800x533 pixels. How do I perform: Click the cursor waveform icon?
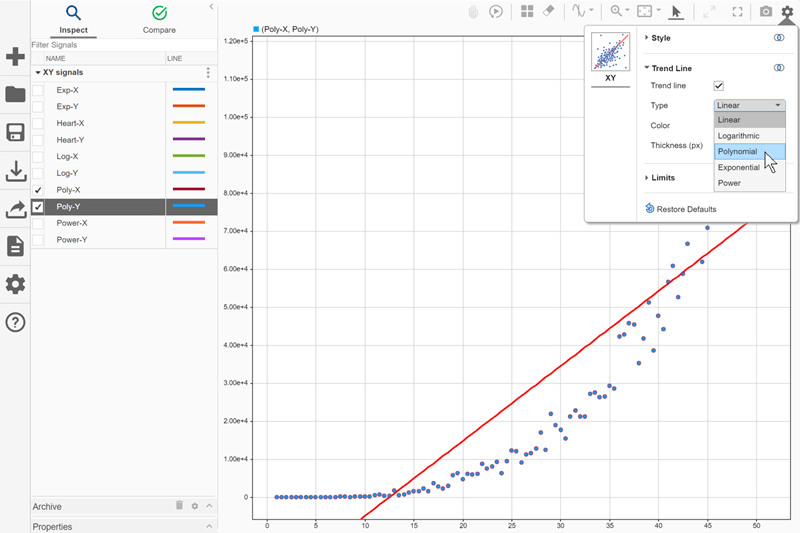pyautogui.click(x=579, y=11)
